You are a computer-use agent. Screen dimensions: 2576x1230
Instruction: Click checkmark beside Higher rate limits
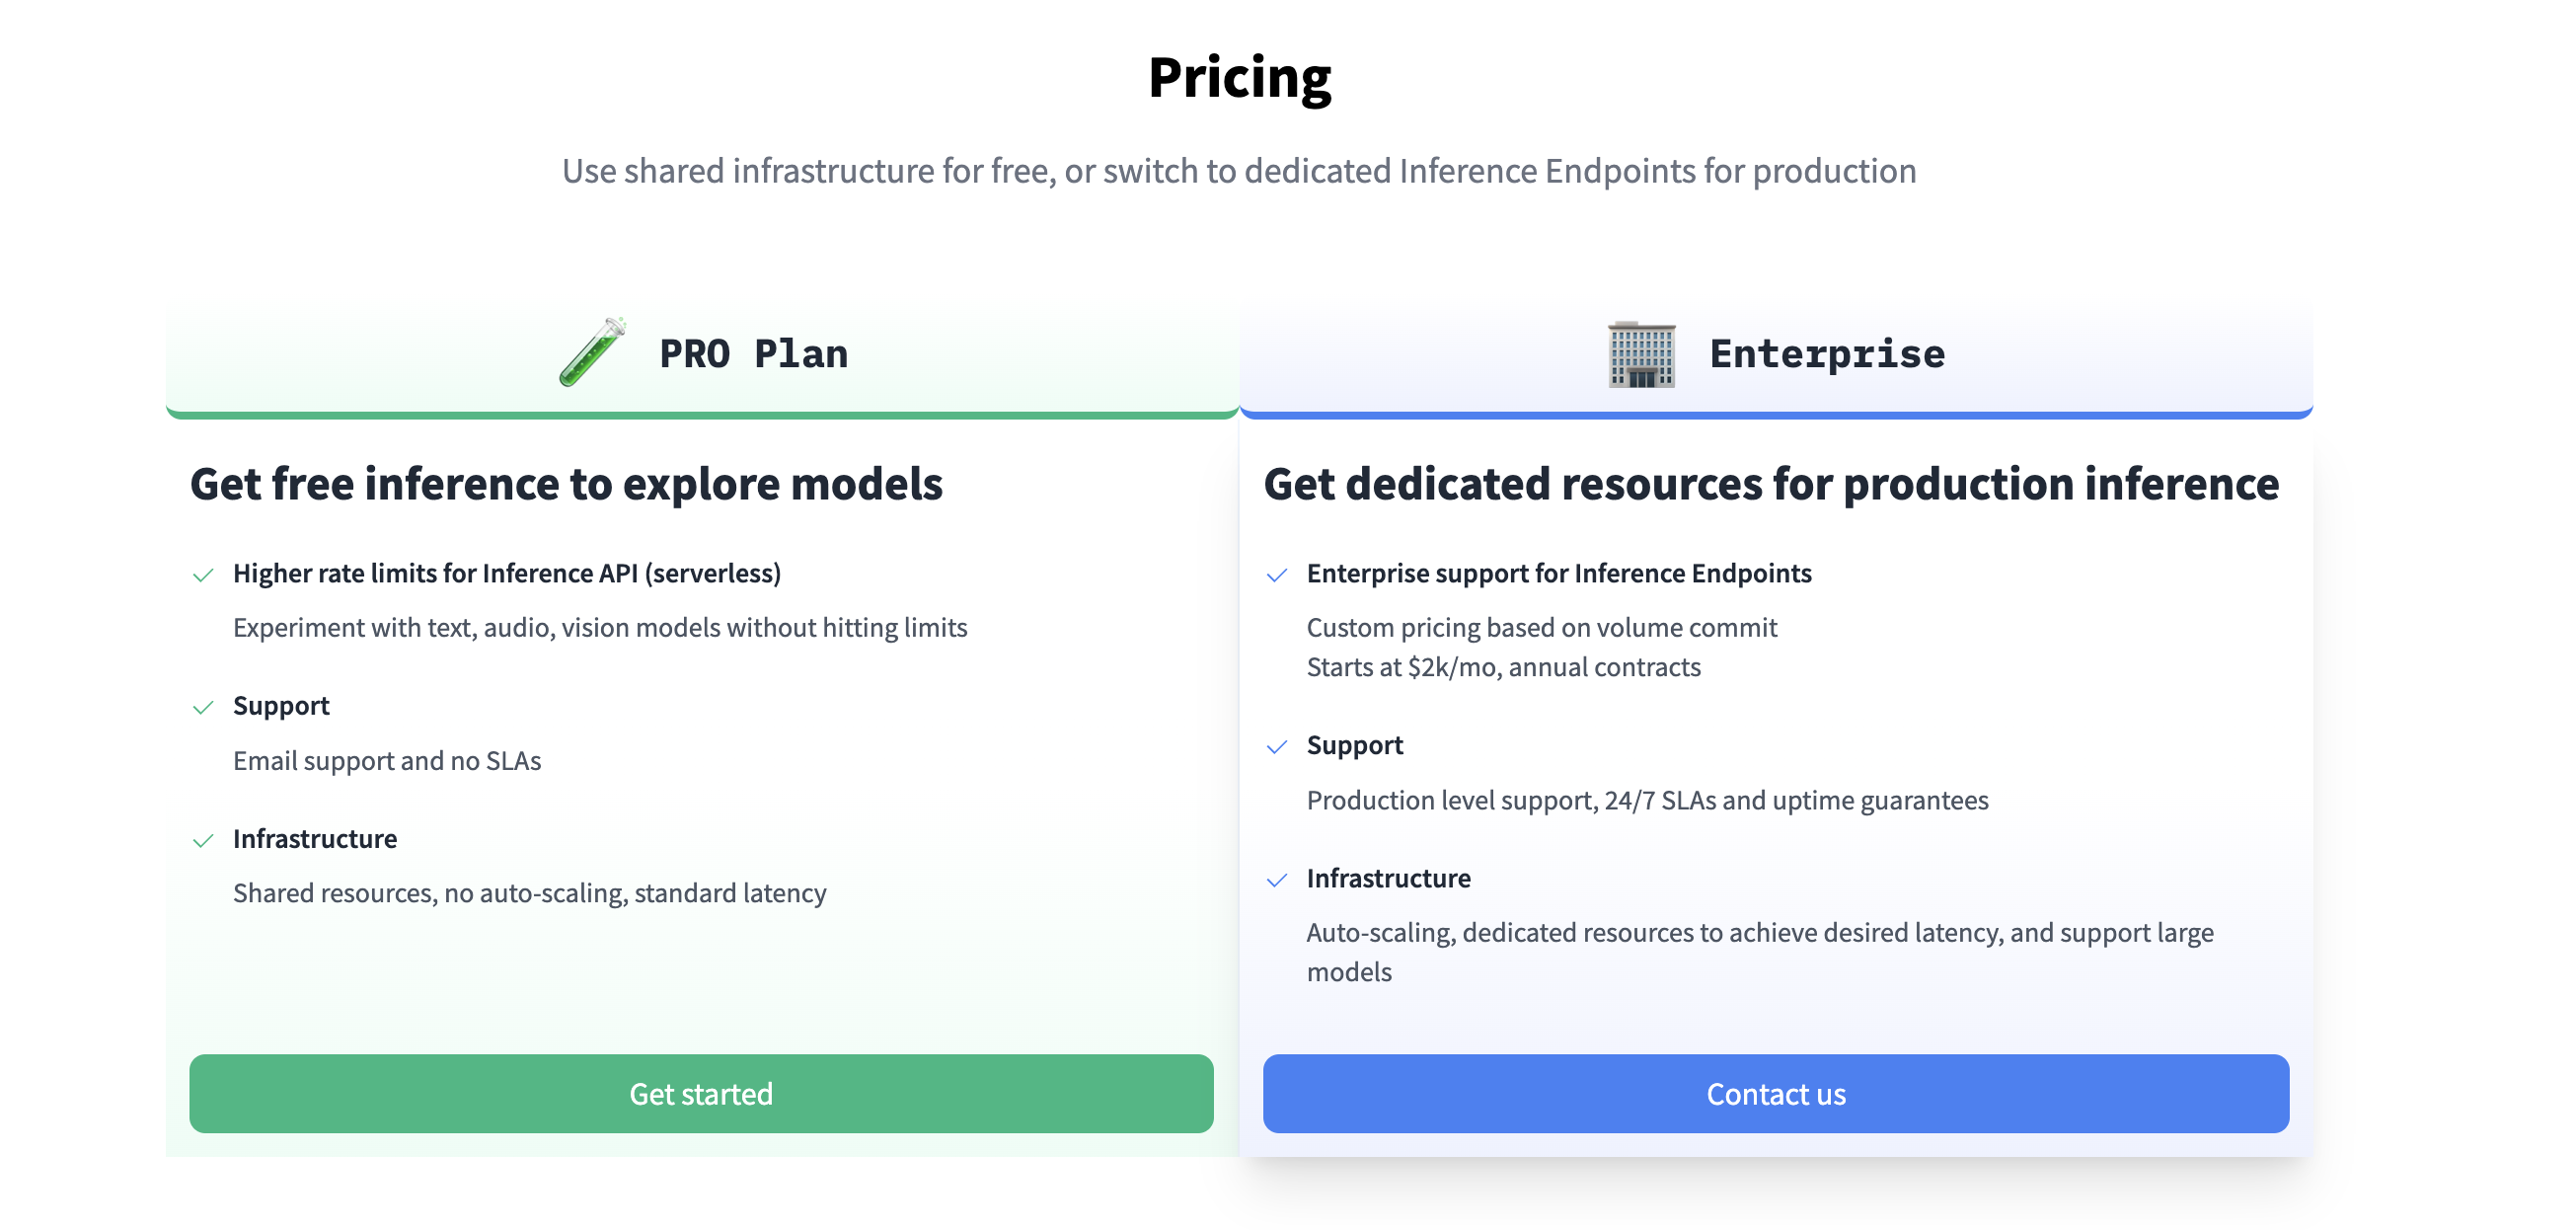click(203, 575)
